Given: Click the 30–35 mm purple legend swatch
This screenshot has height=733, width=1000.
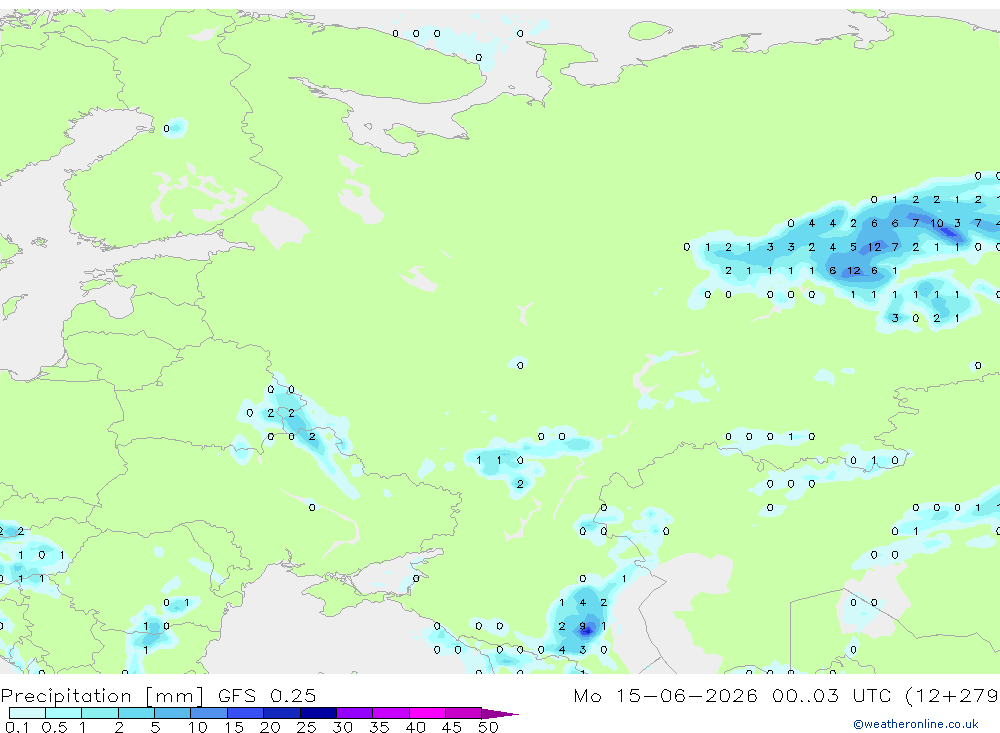Looking at the screenshot, I should (x=354, y=713).
